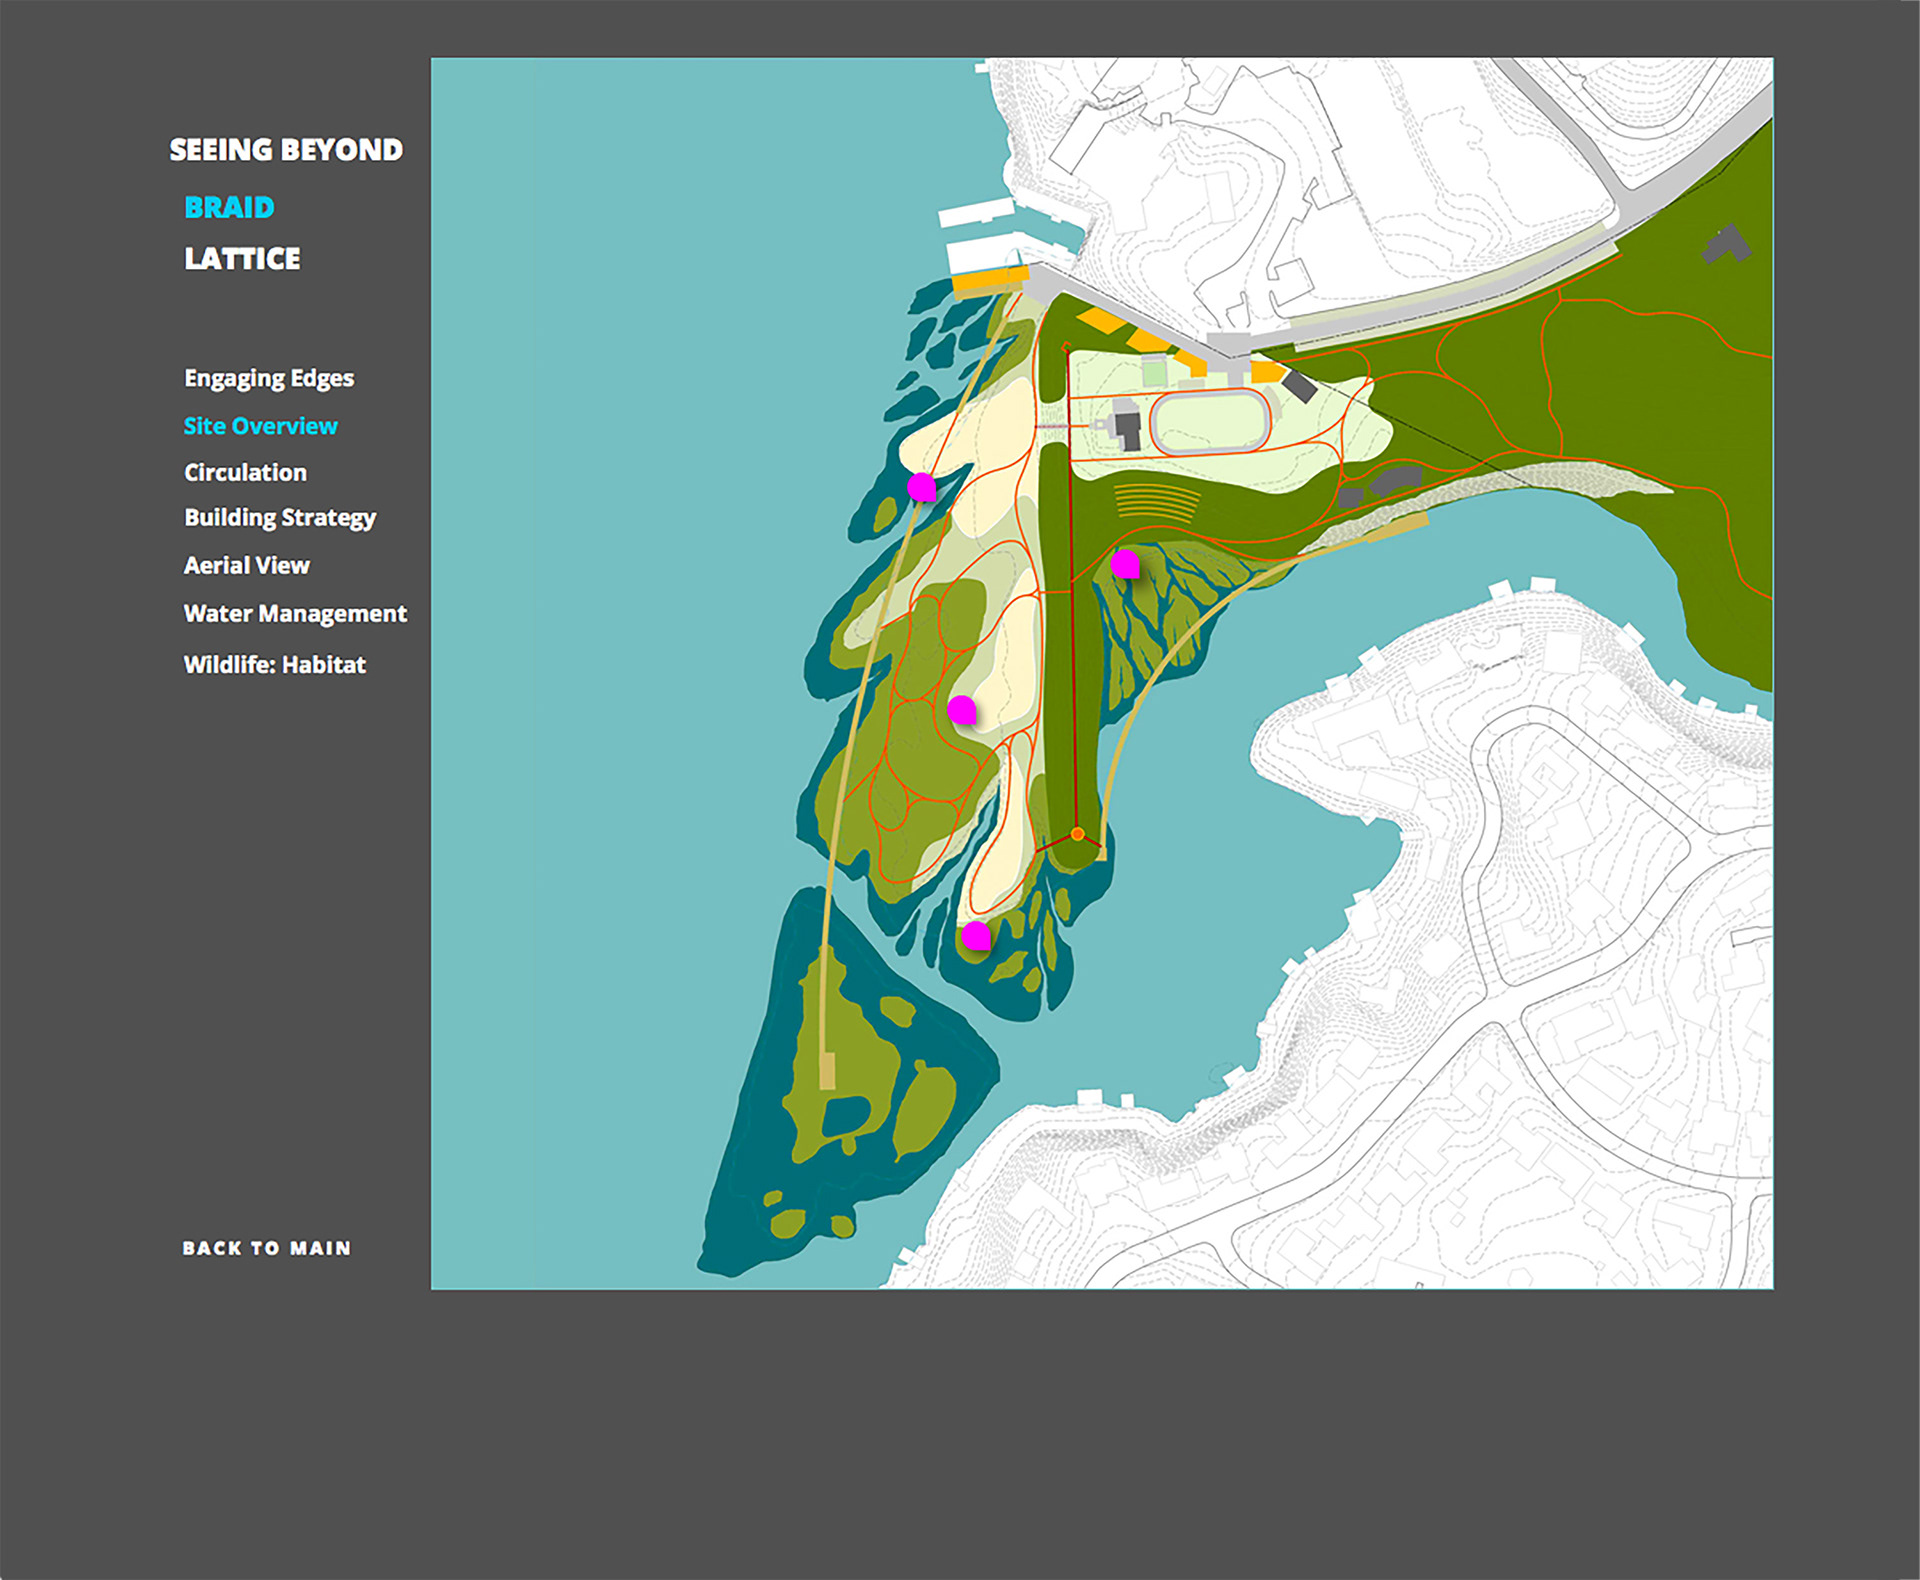Click BACK TO MAIN link
This screenshot has height=1580, width=1920.
point(266,1248)
